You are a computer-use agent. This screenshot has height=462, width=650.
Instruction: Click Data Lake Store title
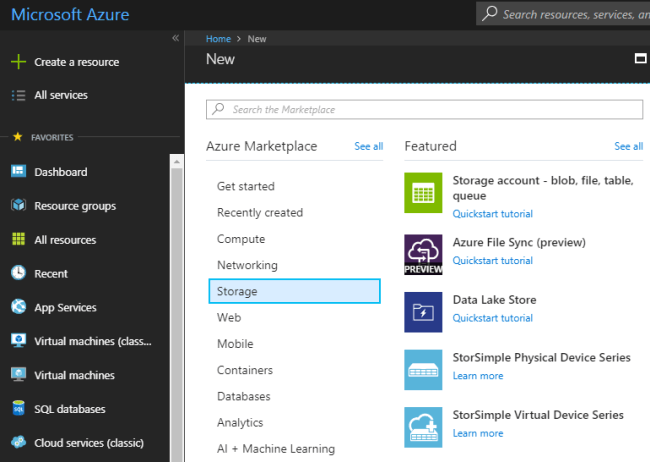click(494, 299)
